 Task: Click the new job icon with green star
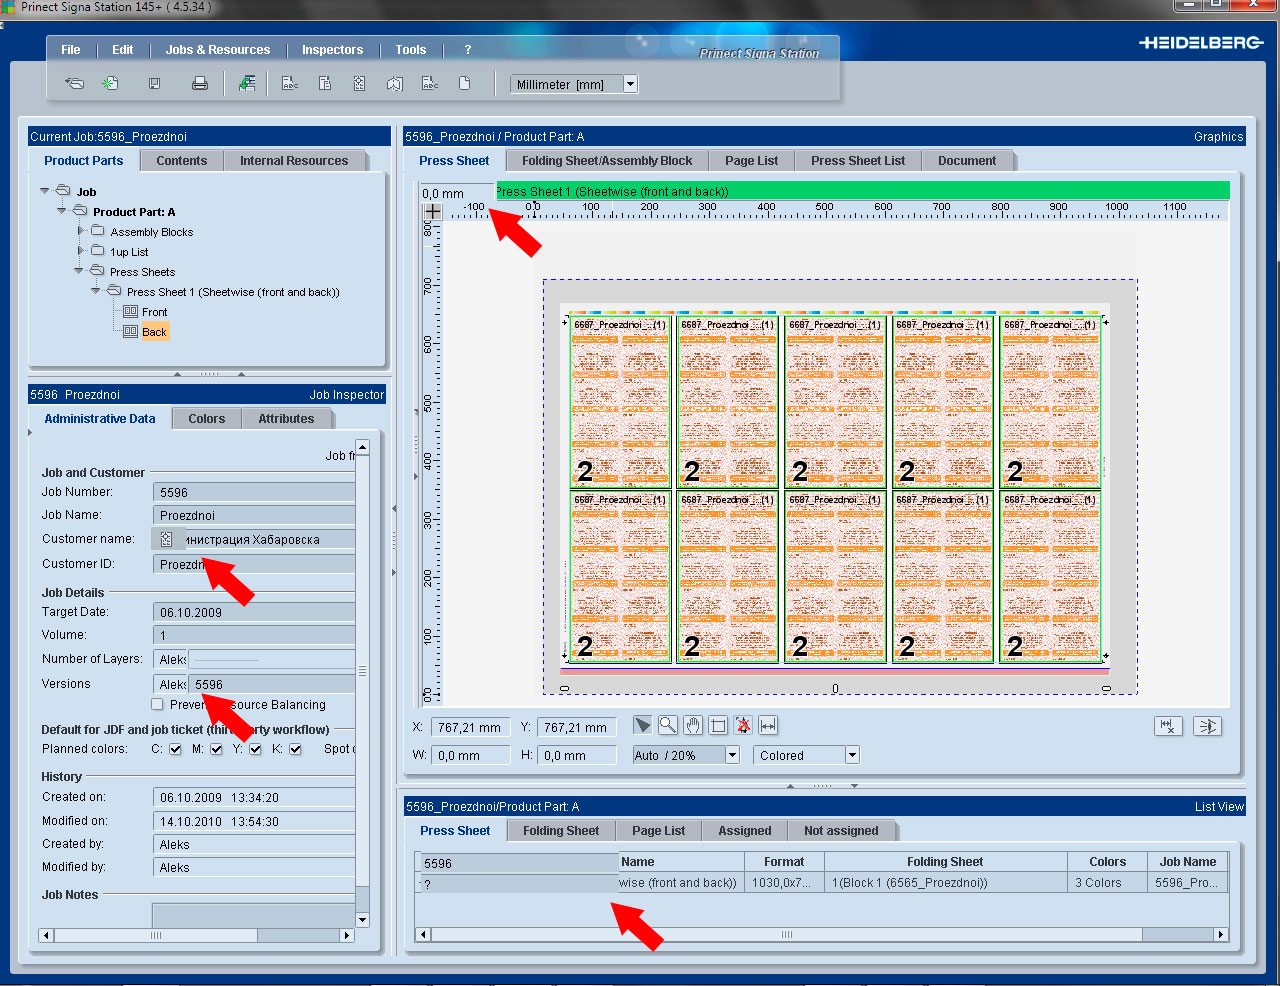click(x=110, y=84)
